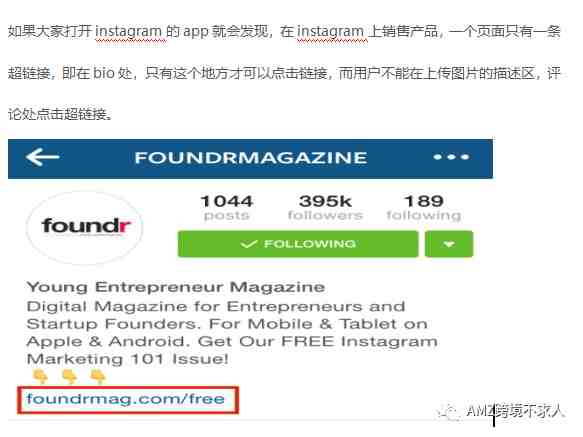Open the 395k followers list
The image size is (583, 437).
point(325,207)
